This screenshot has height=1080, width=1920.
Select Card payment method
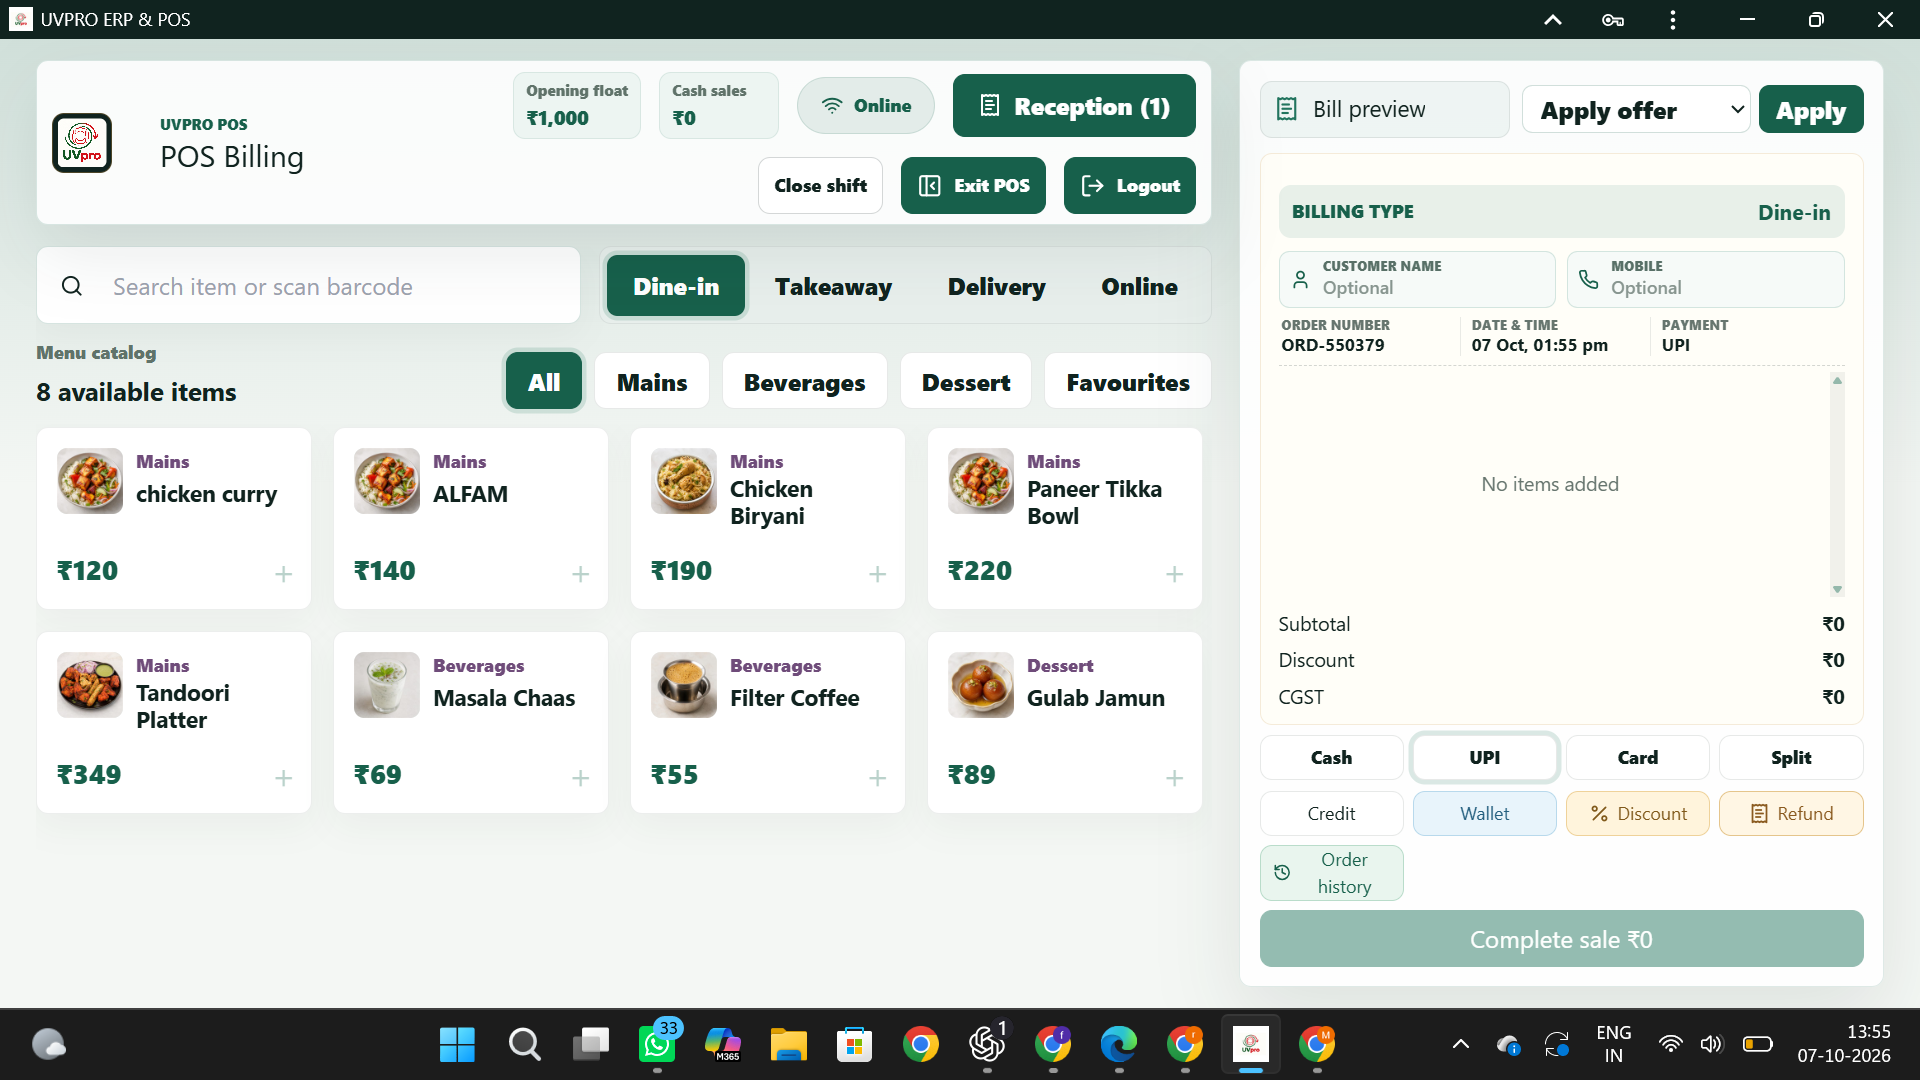click(x=1637, y=757)
